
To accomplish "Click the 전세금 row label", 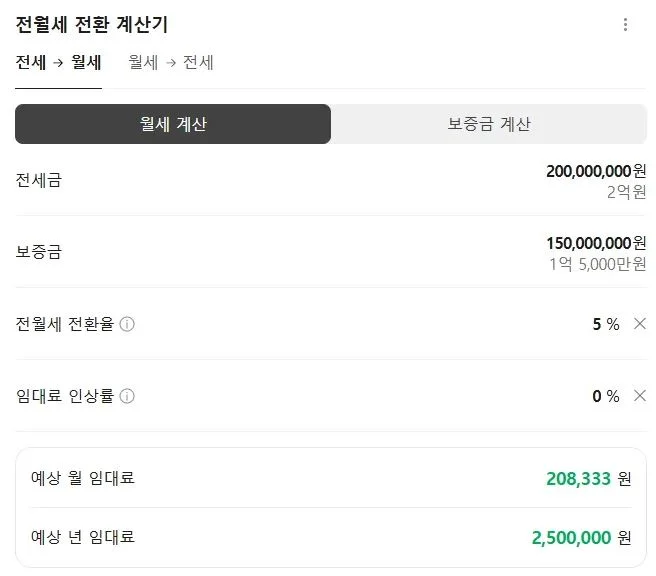I will click(39, 180).
